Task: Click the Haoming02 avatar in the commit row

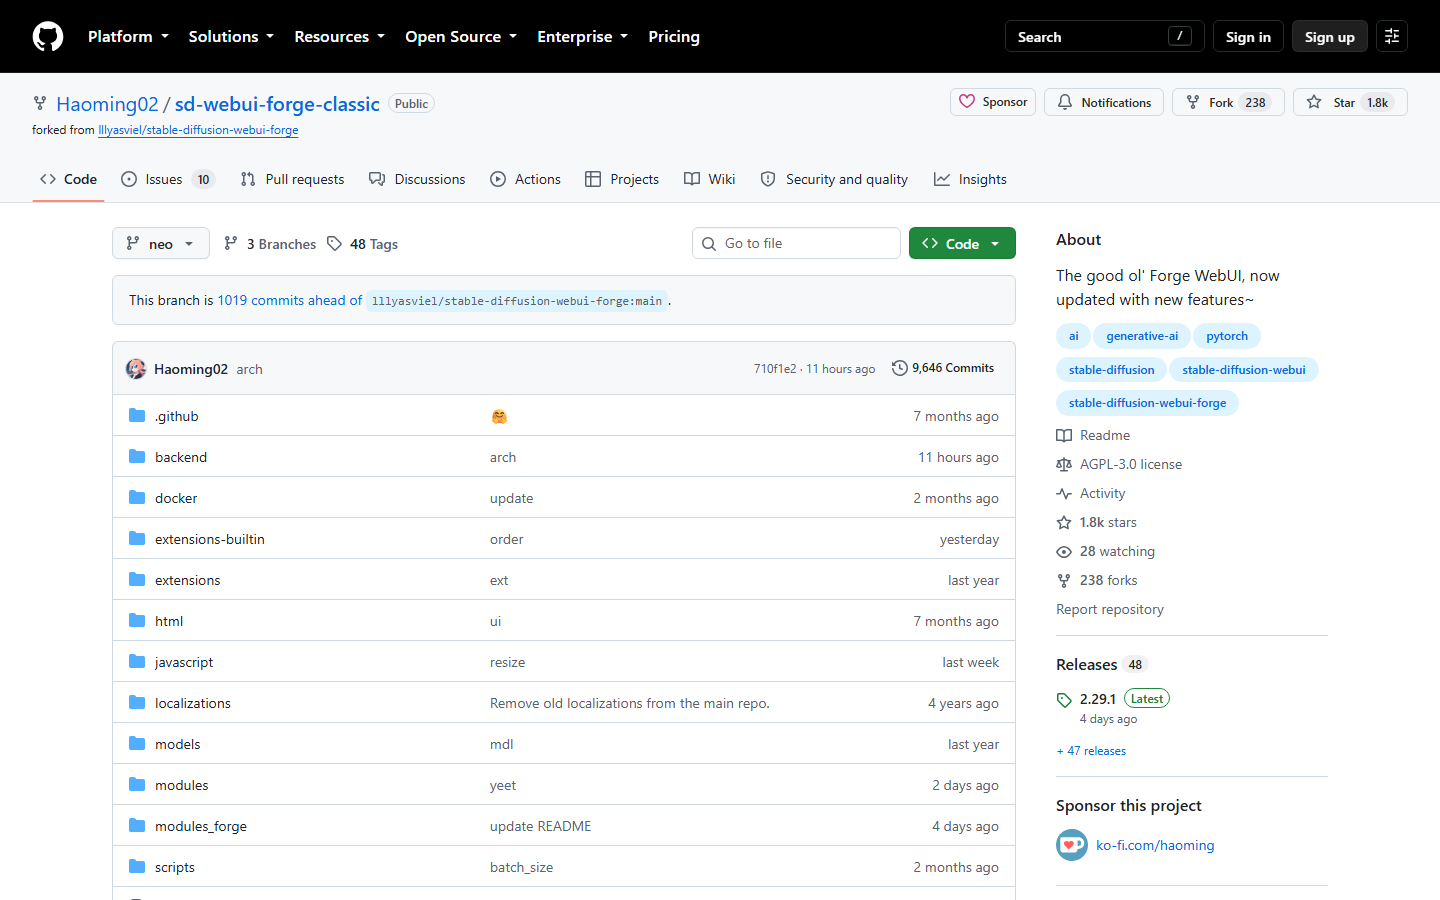Action: point(136,369)
